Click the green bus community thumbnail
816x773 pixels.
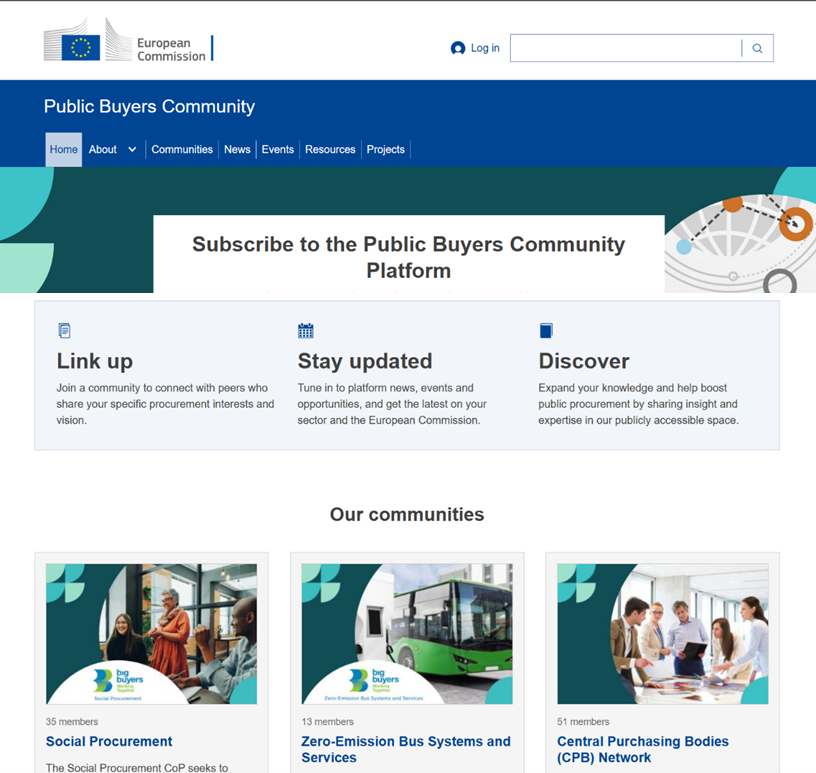click(407, 633)
